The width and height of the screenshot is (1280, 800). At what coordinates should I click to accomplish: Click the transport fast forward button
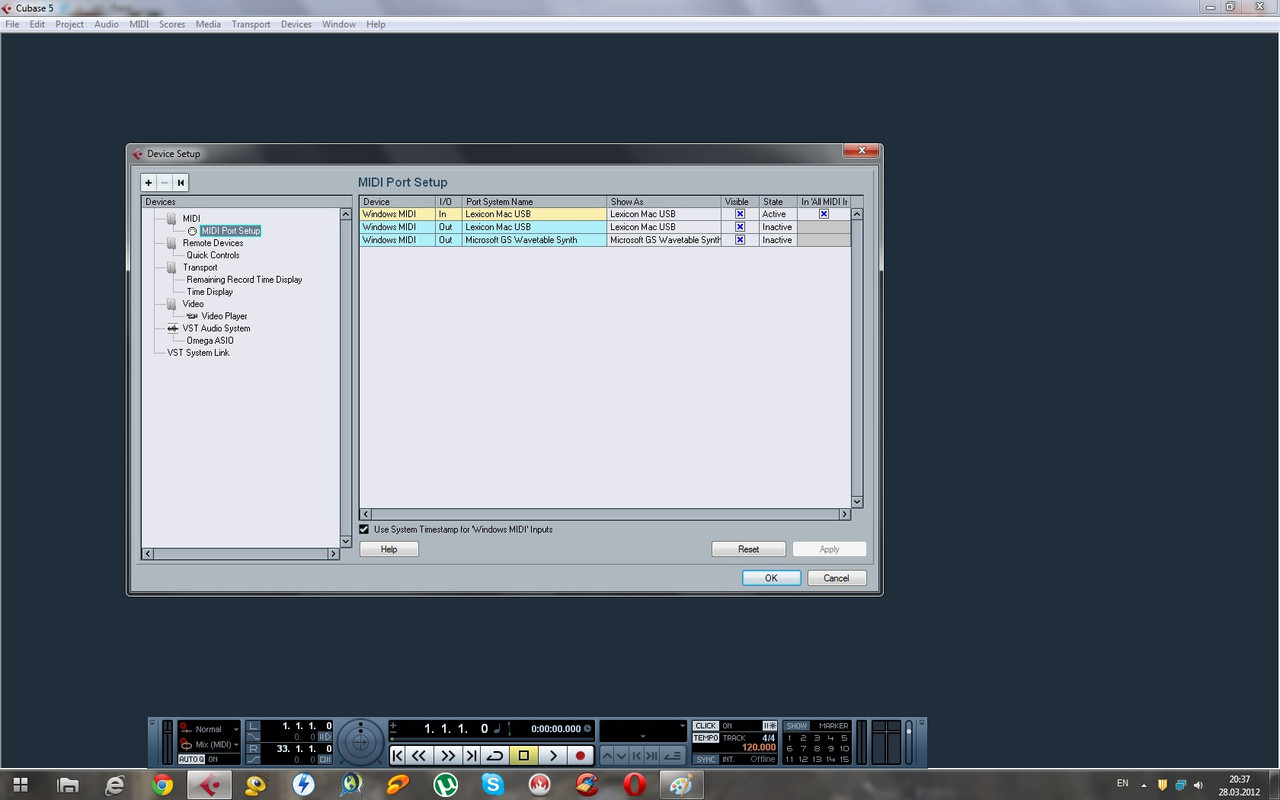tap(448, 756)
